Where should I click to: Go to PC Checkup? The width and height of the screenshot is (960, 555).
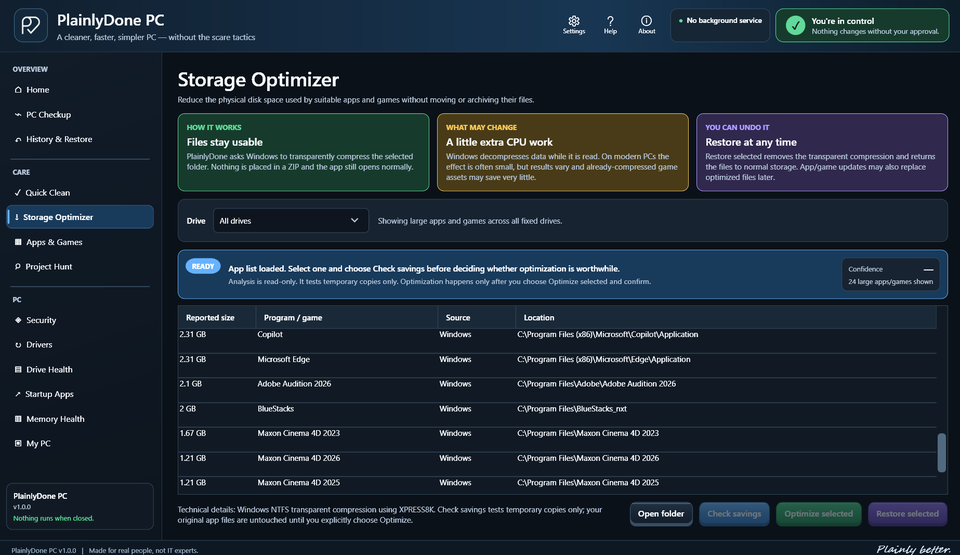pos(80,115)
